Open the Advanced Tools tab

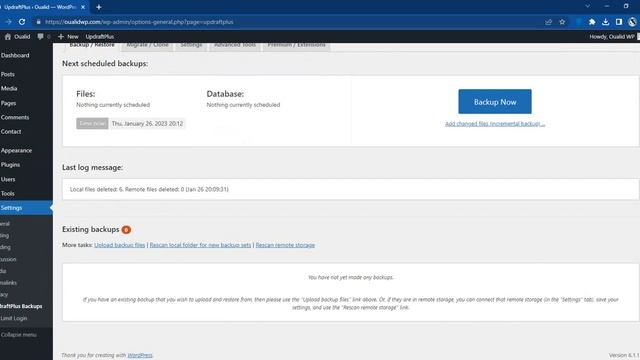tap(235, 46)
